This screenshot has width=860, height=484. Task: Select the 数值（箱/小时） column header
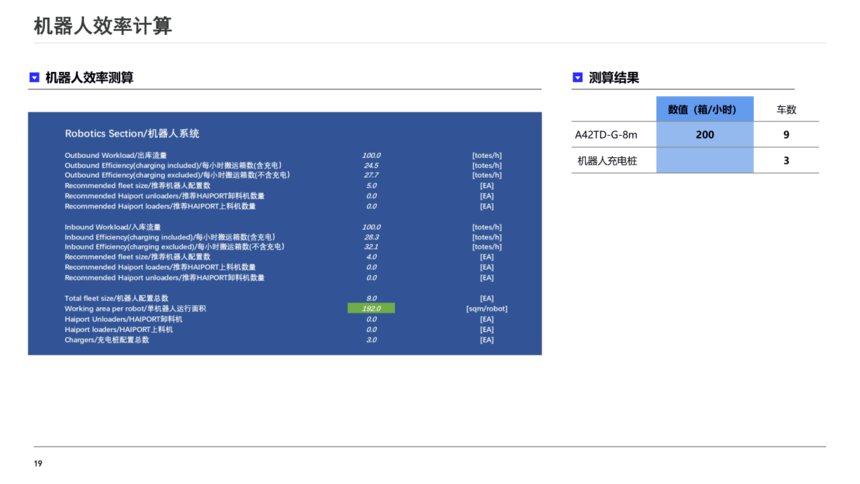click(704, 109)
